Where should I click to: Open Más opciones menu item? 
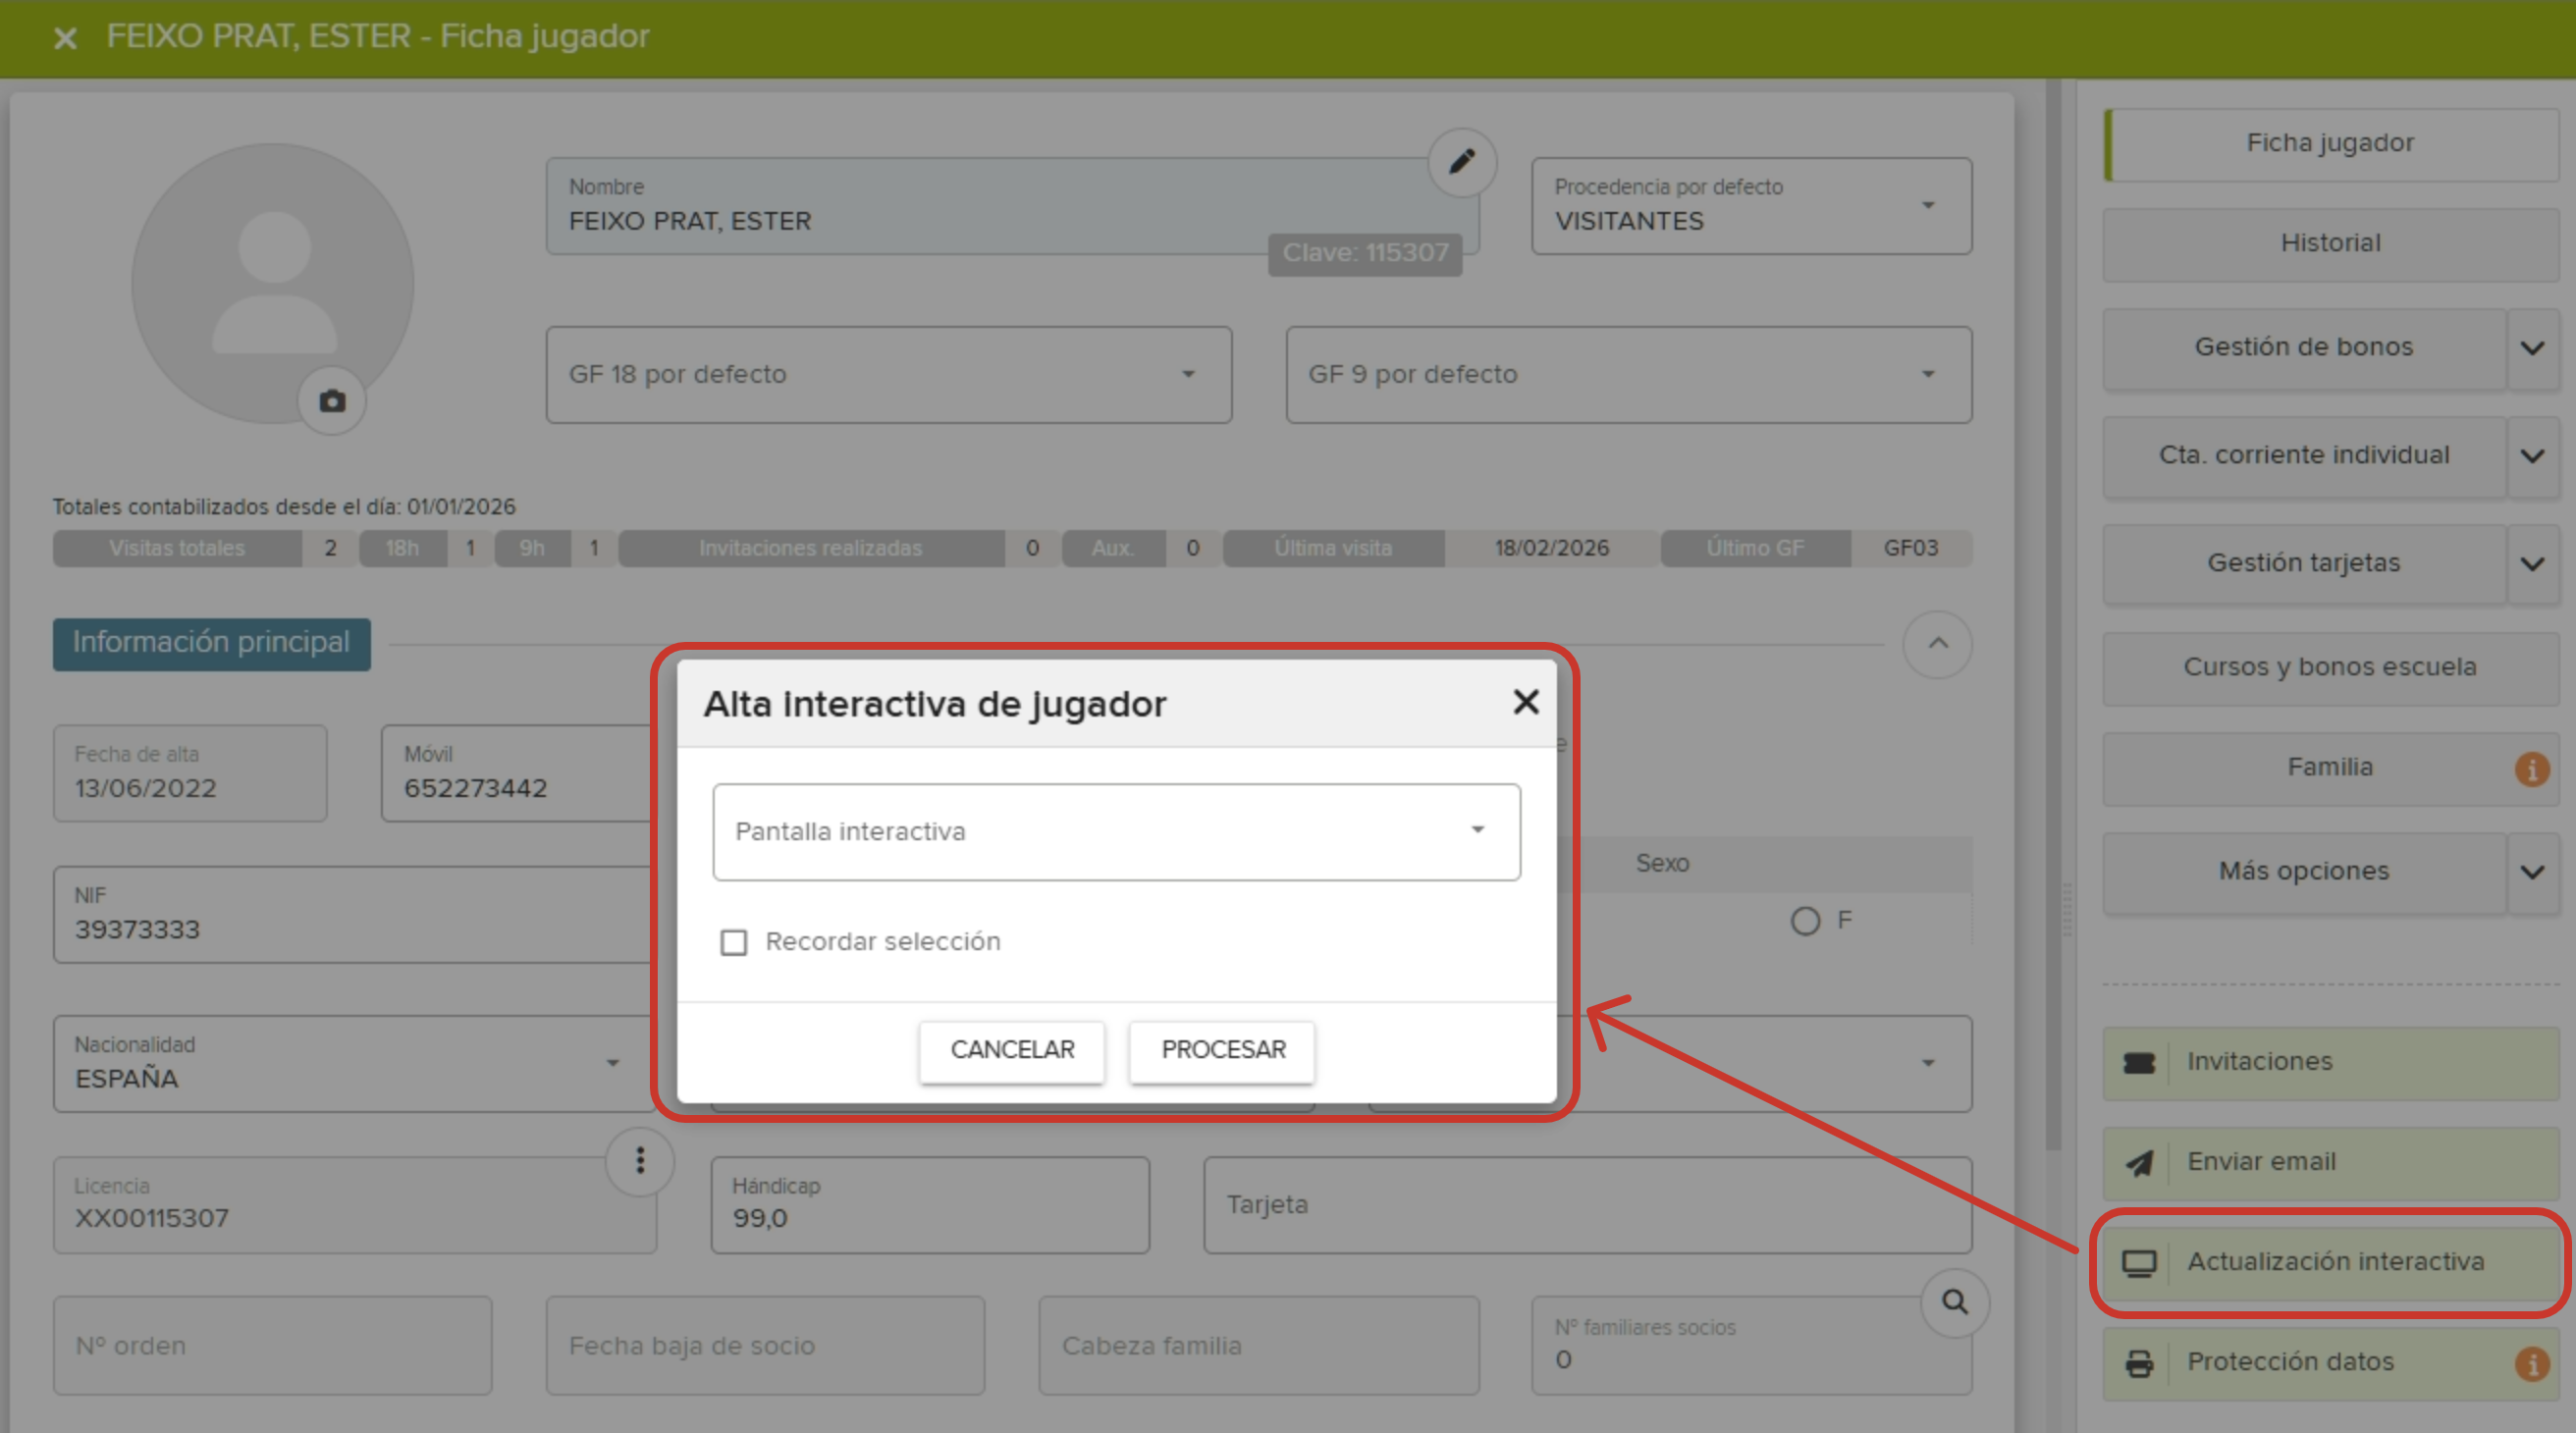coord(2304,872)
